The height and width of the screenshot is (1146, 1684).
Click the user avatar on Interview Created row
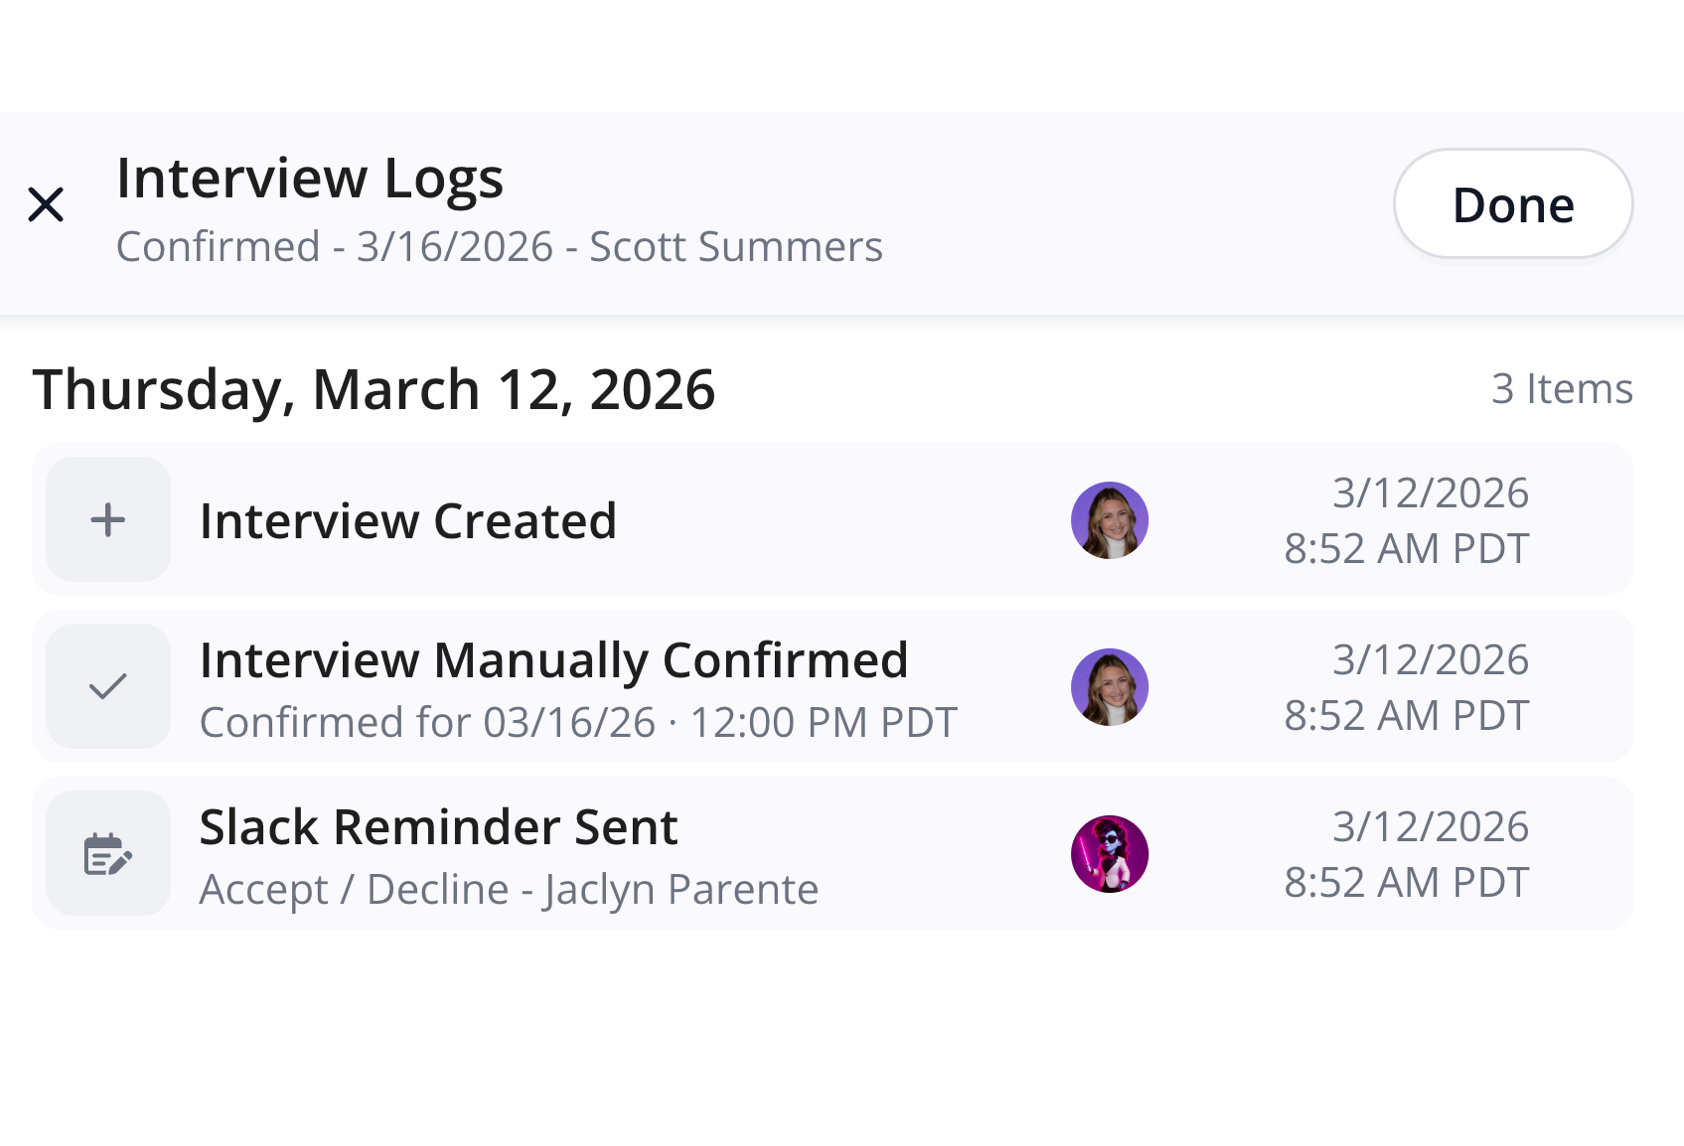[x=1109, y=520]
